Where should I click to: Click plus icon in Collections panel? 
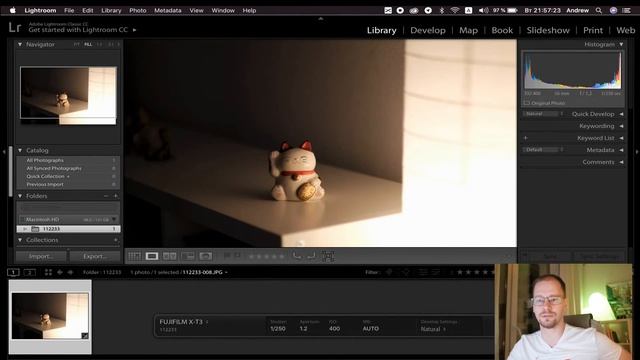click(x=116, y=240)
